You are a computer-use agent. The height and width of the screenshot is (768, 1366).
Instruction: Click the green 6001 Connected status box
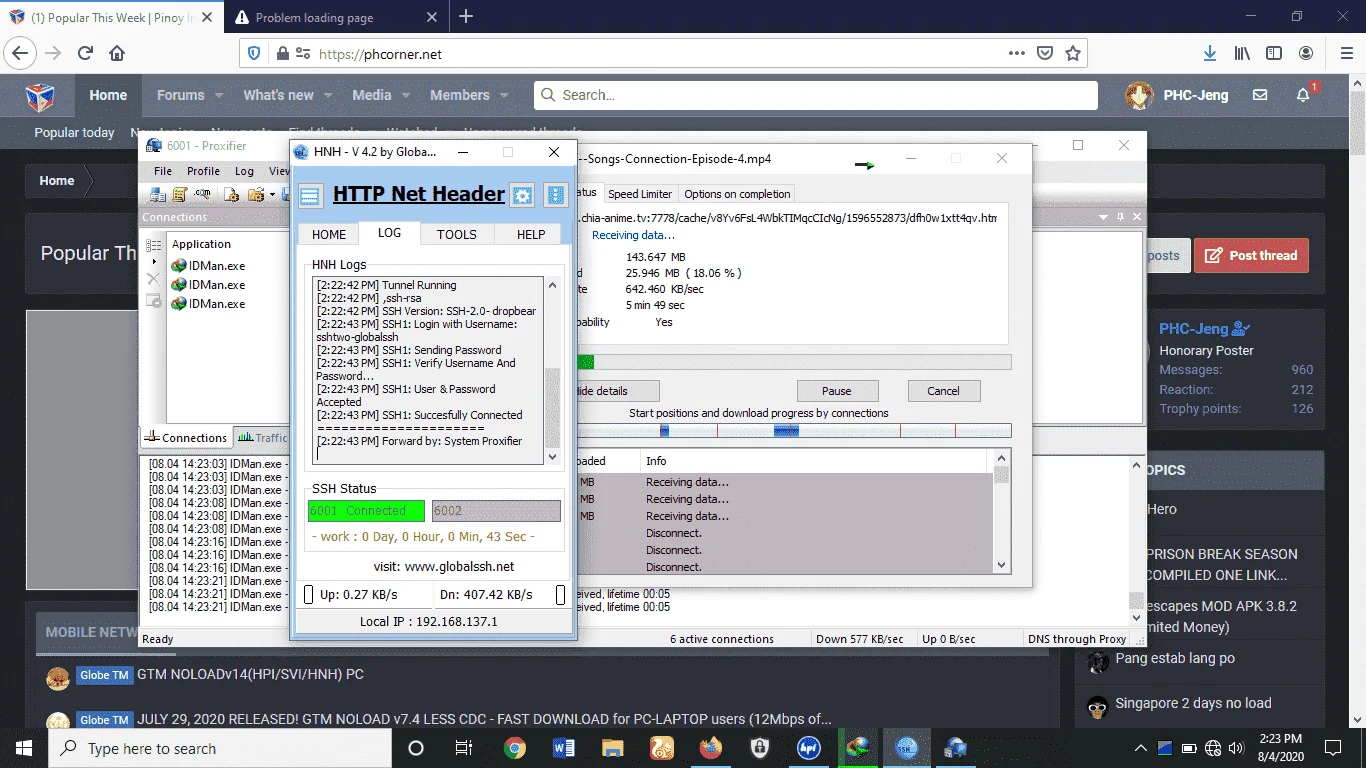point(366,511)
